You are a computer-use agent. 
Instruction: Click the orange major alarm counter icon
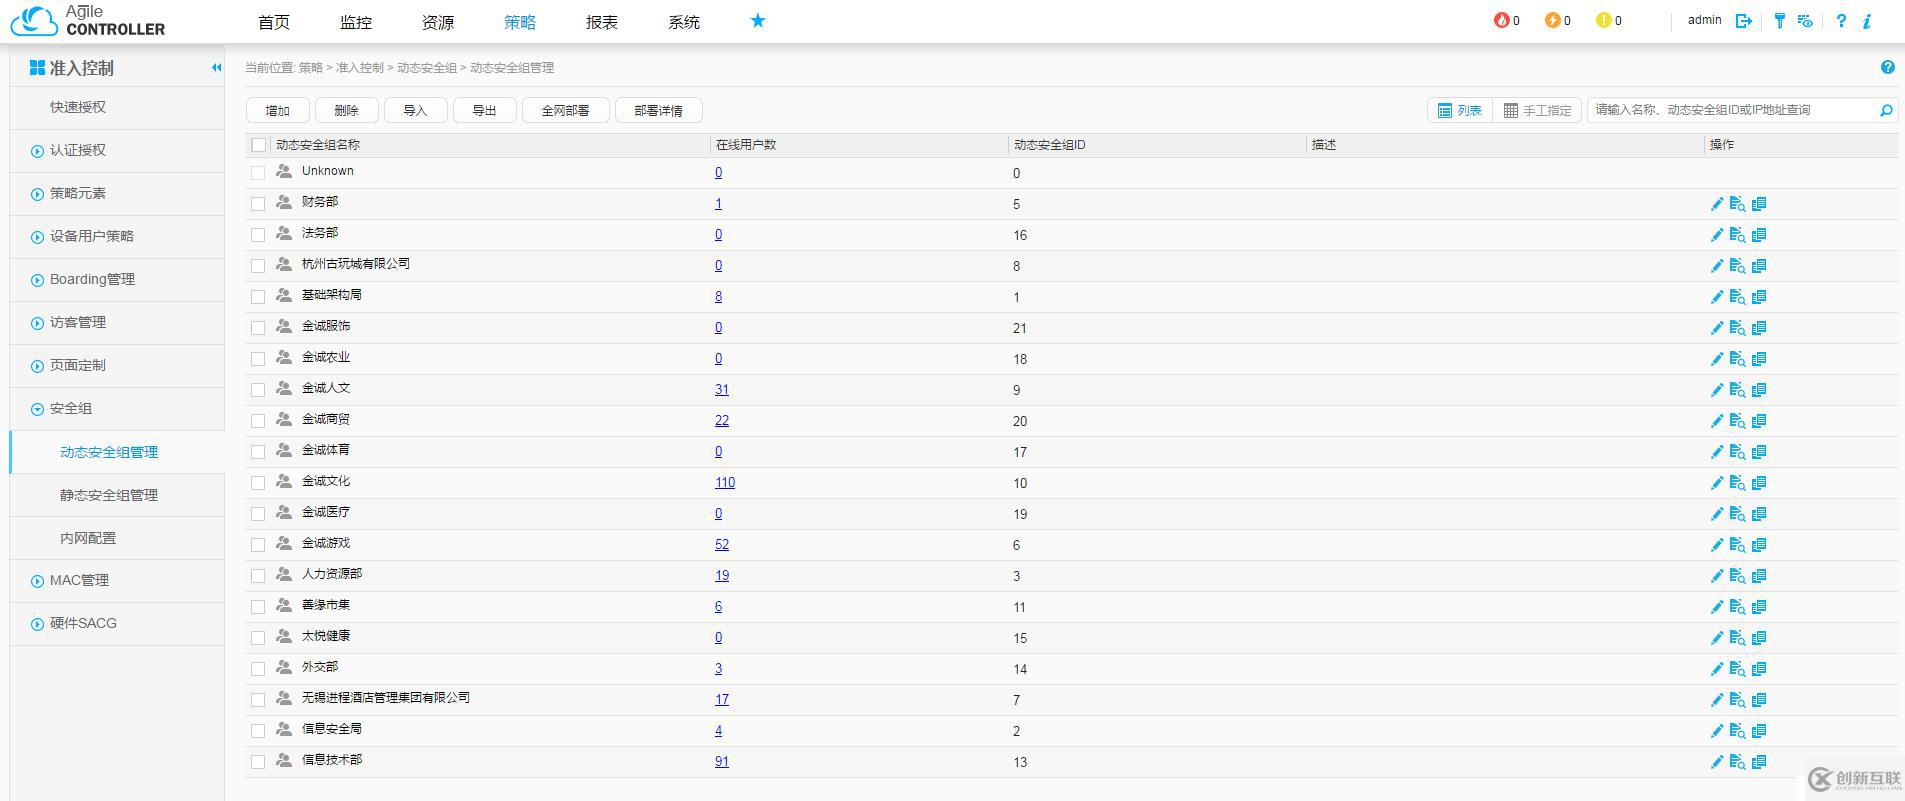[1553, 20]
